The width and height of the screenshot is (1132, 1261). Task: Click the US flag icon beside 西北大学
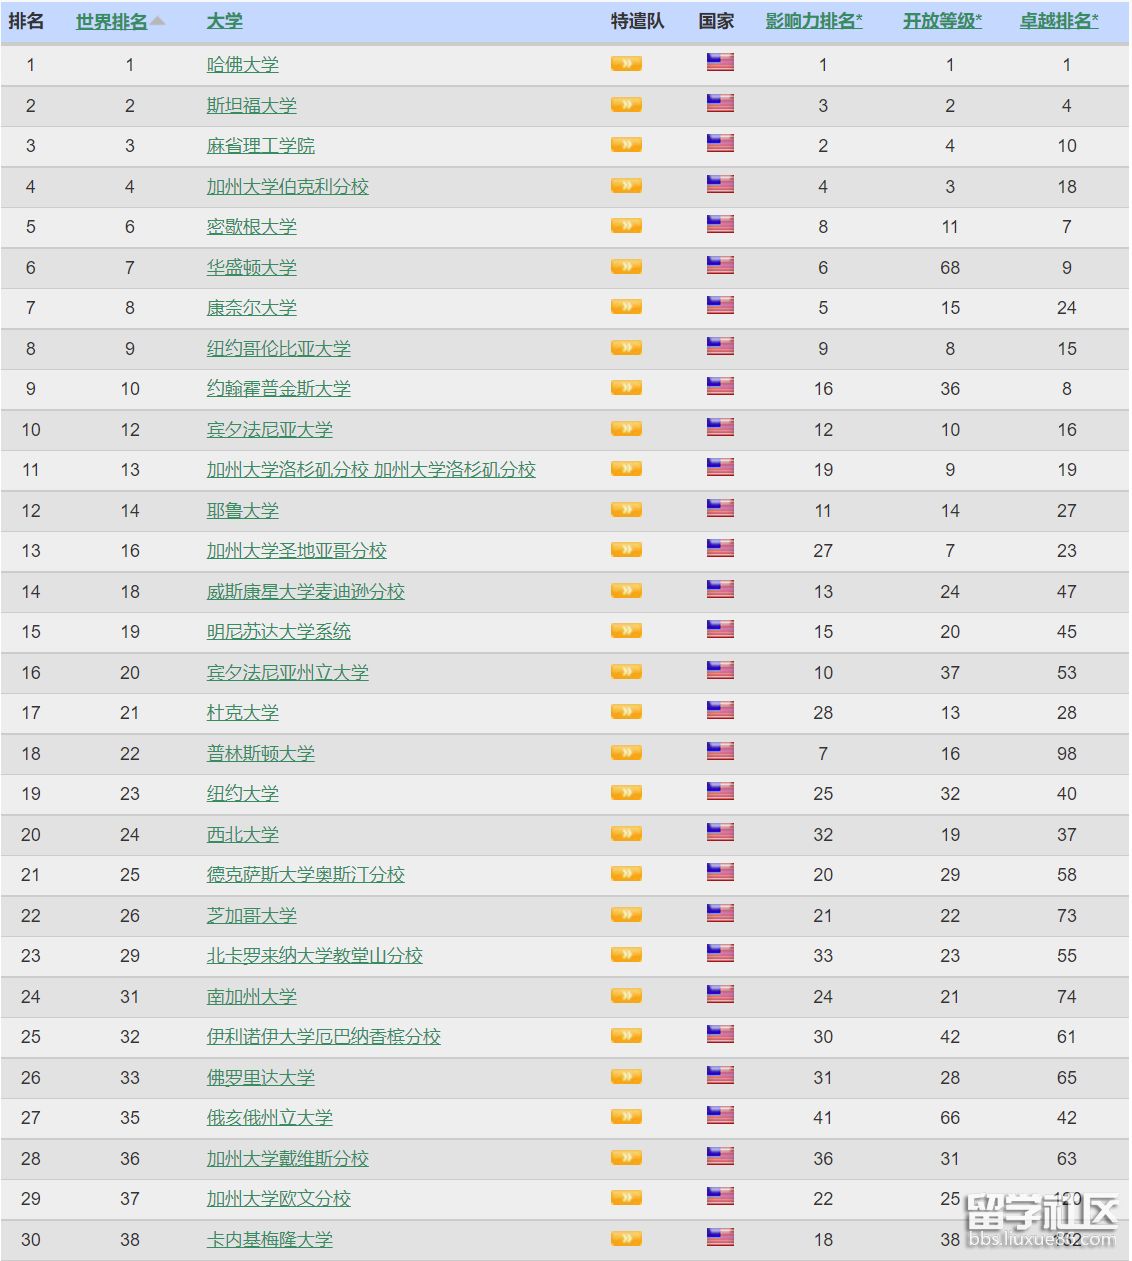pos(720,832)
